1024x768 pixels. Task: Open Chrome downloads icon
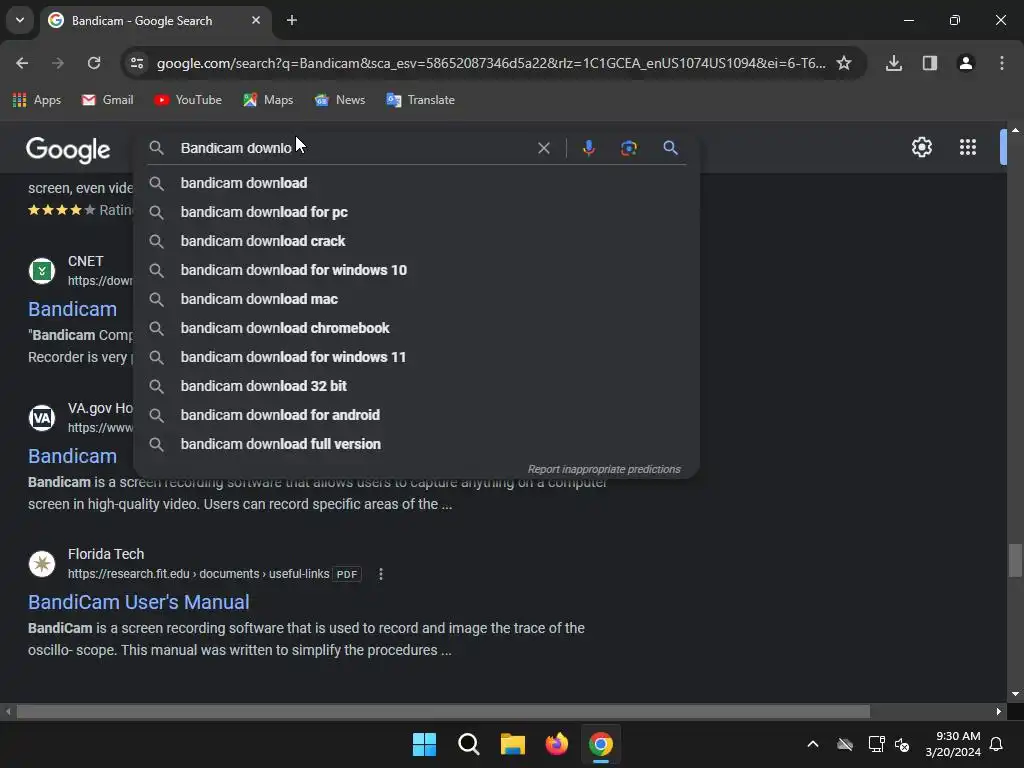click(894, 63)
